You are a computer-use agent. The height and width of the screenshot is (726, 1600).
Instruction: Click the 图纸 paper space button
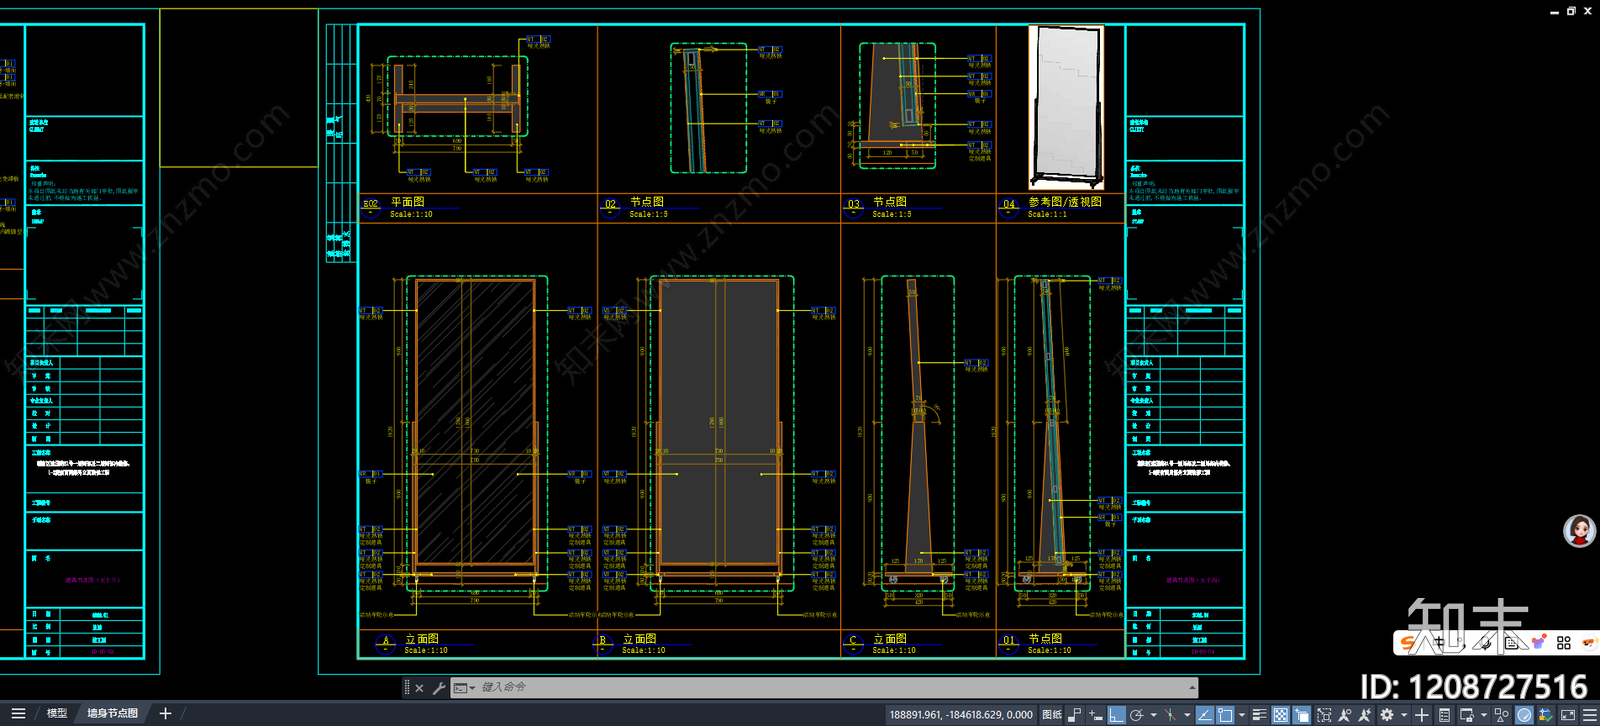[1052, 715]
